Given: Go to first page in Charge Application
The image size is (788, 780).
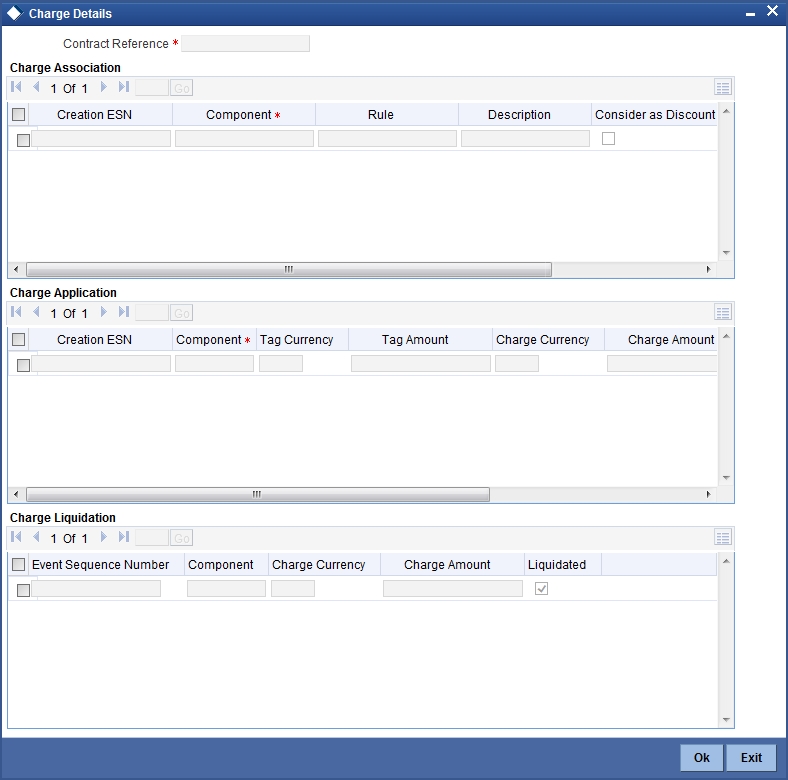Looking at the screenshot, I should pos(16,312).
